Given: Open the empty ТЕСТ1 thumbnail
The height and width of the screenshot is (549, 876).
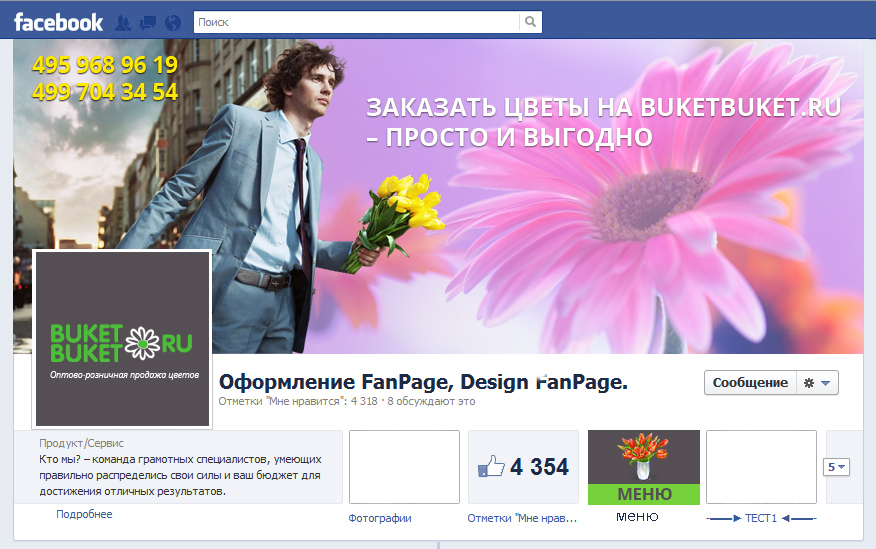Looking at the screenshot, I should pos(761,467).
